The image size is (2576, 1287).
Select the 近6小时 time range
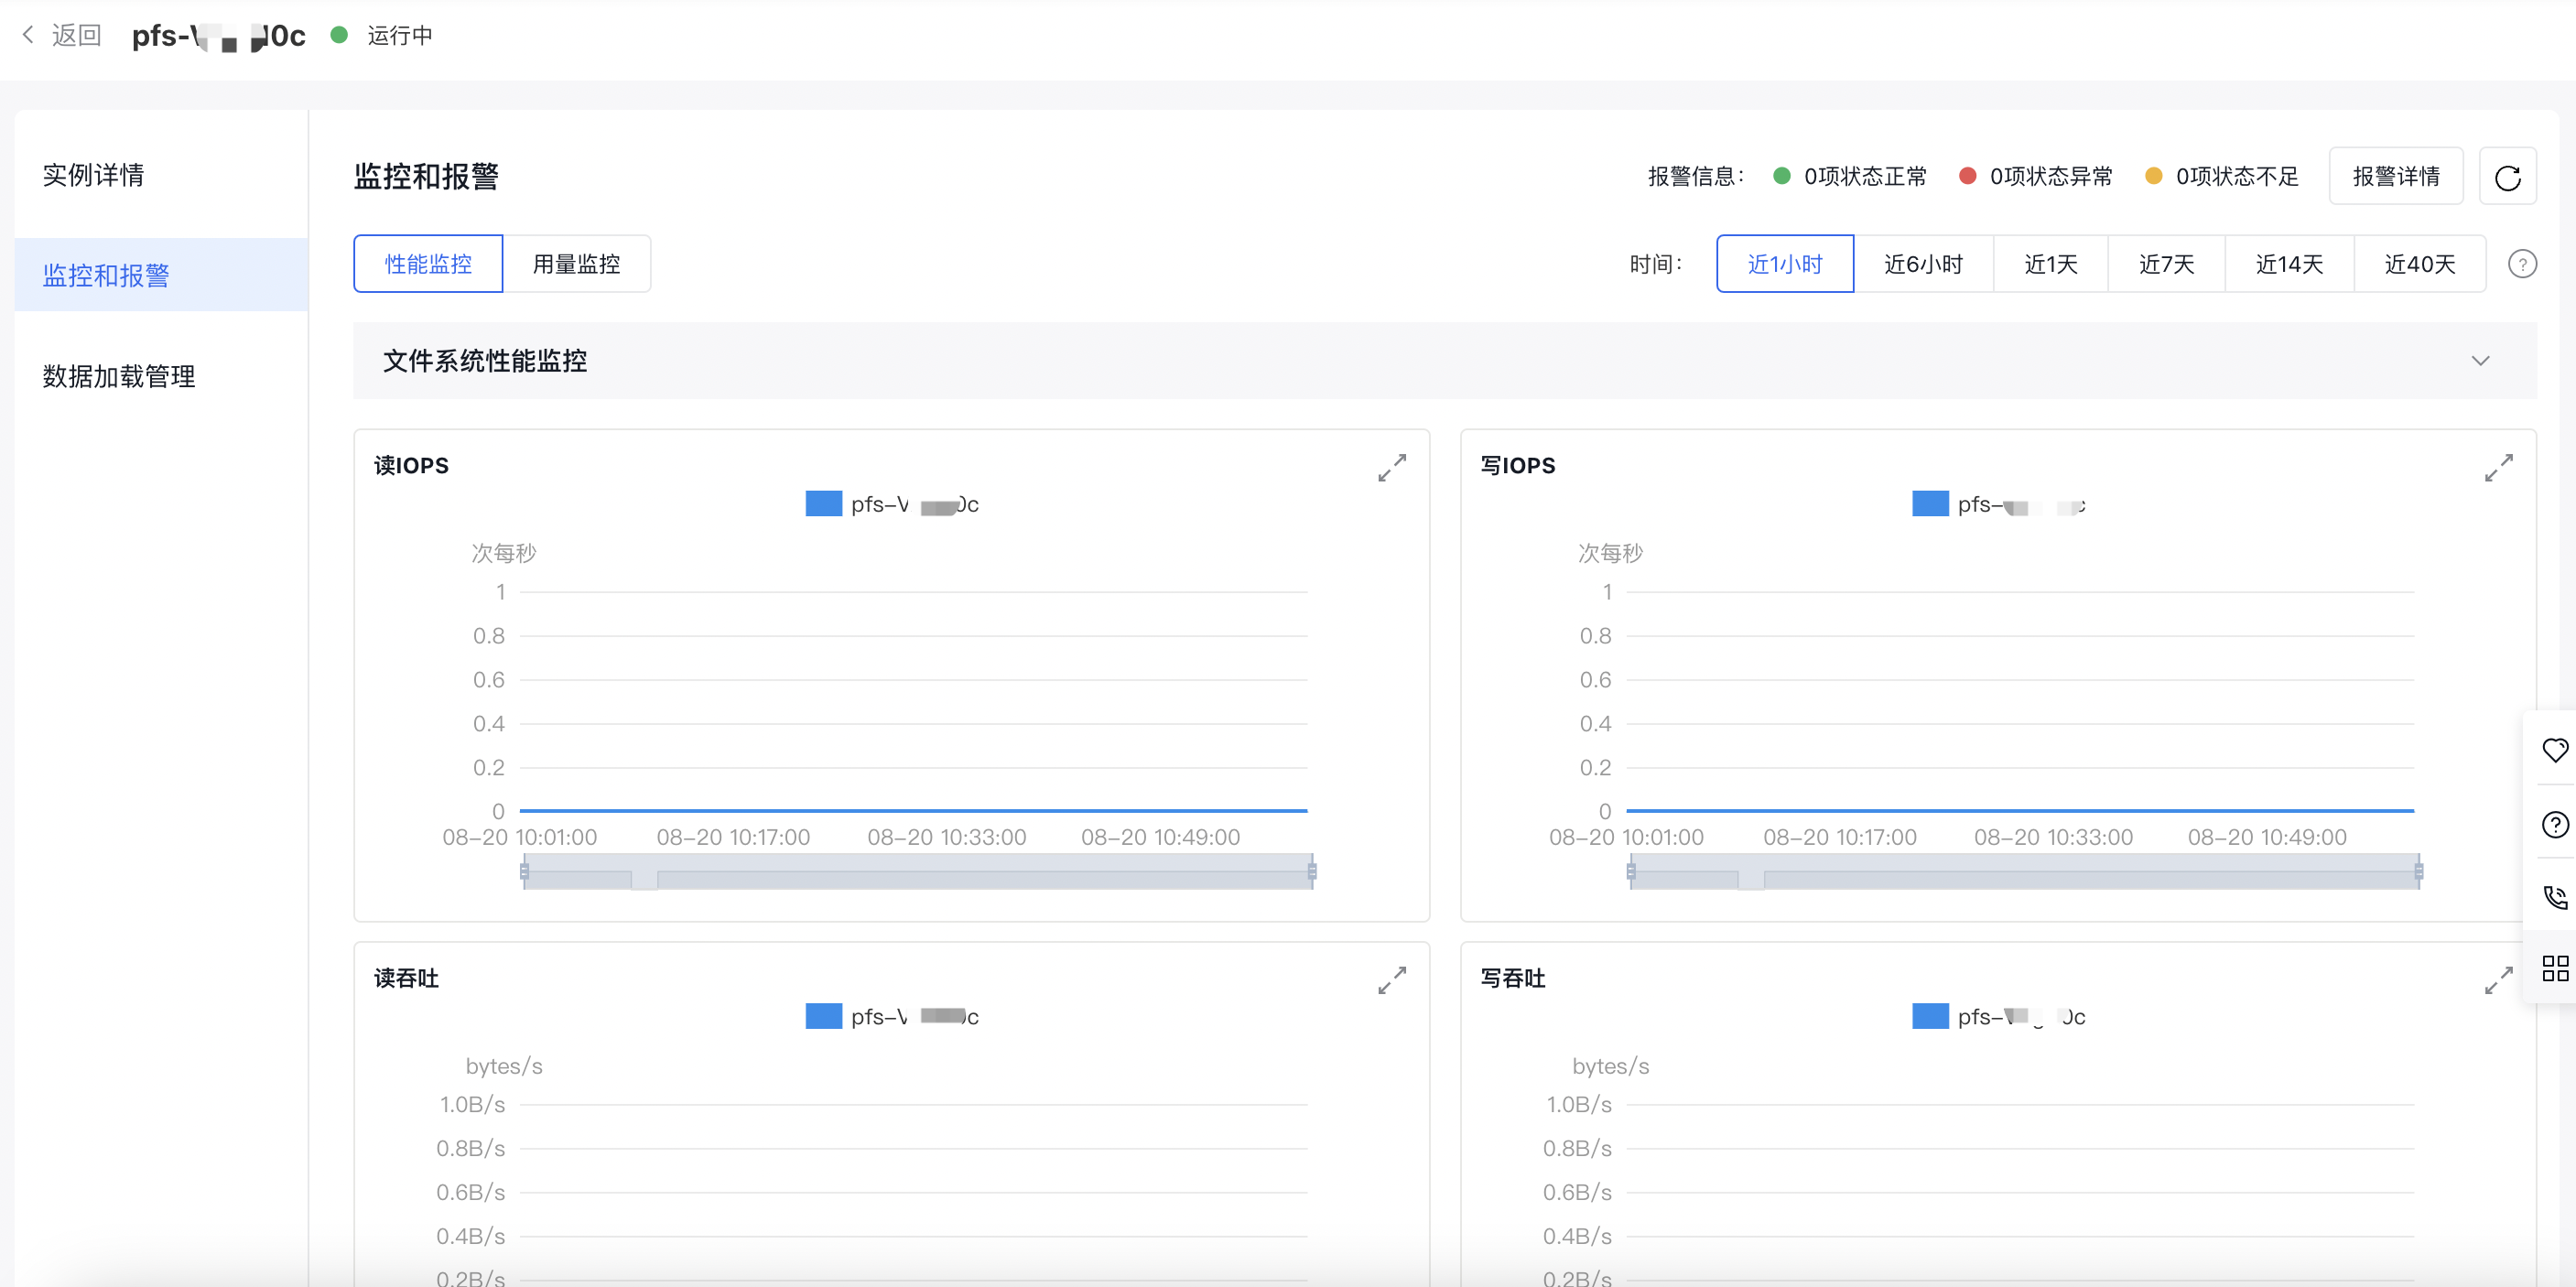tap(1923, 264)
